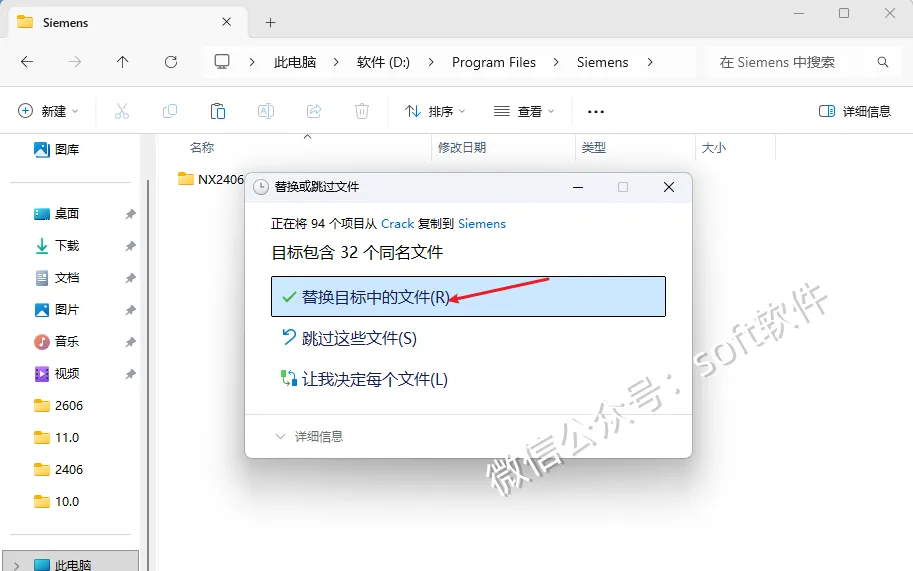Click the Paste clipboard icon
Screen dimensions: 913x571
[x=218, y=111]
